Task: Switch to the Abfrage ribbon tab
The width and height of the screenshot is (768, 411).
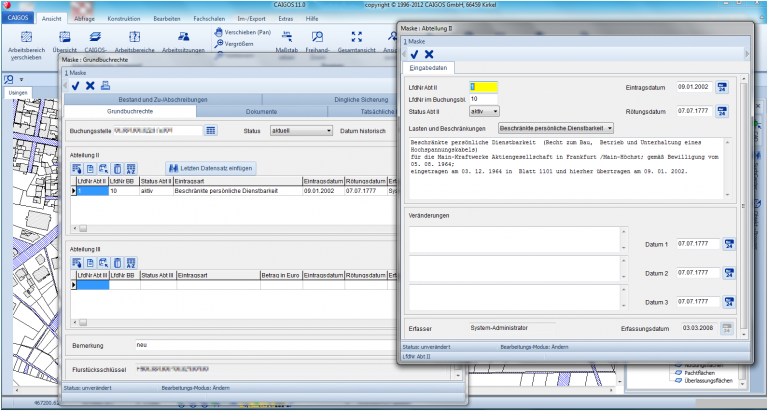Action: [84, 19]
